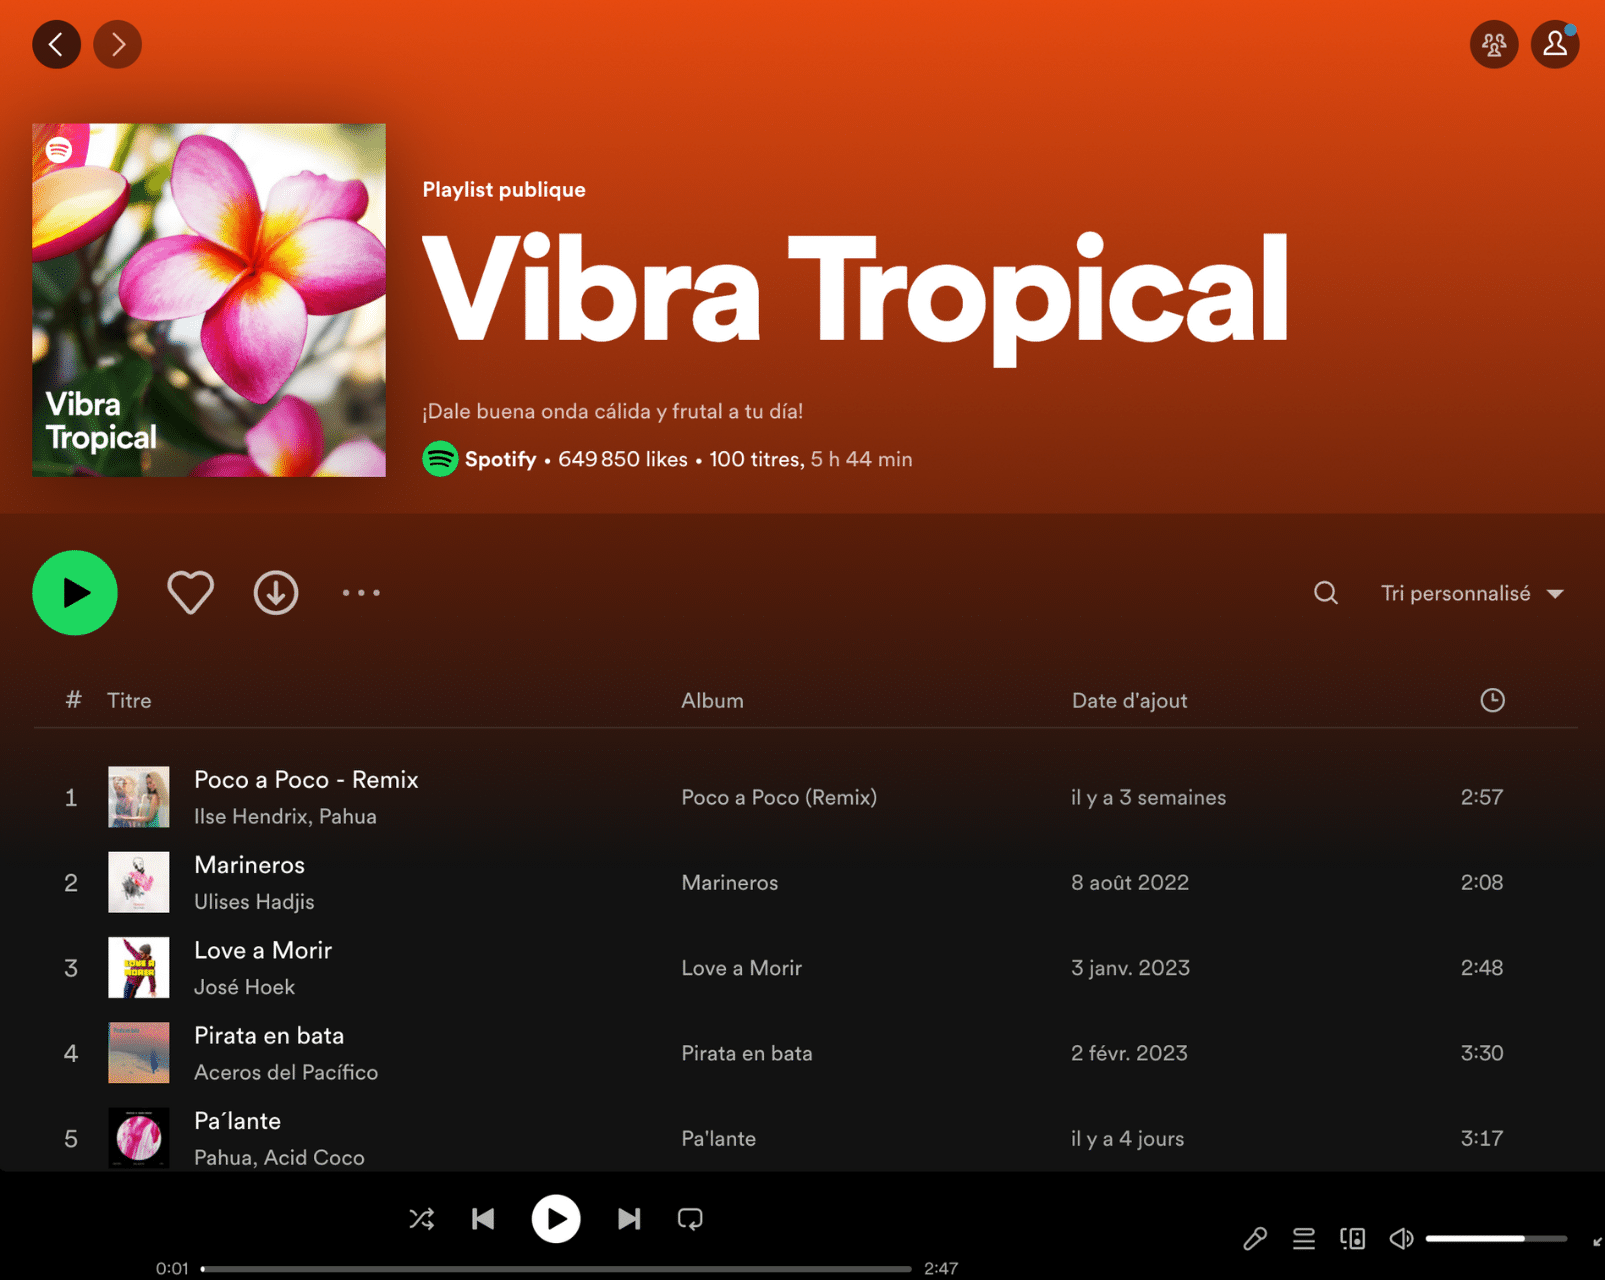Go forward using the right arrow
1605x1280 pixels.
118,44
